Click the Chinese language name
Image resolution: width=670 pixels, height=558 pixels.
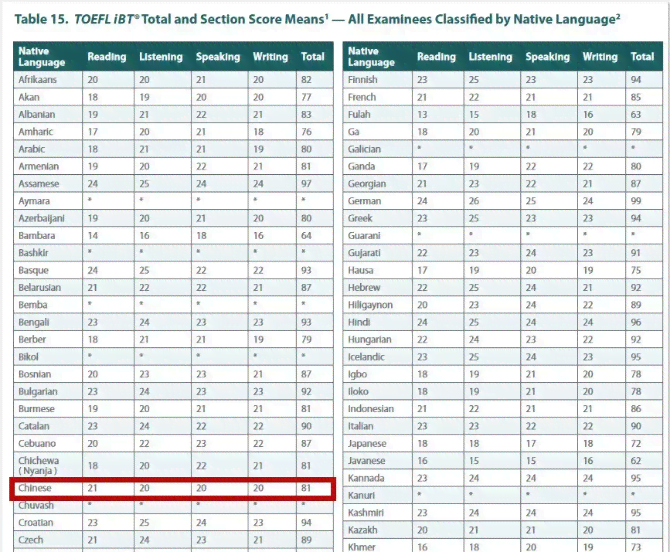click(35, 488)
